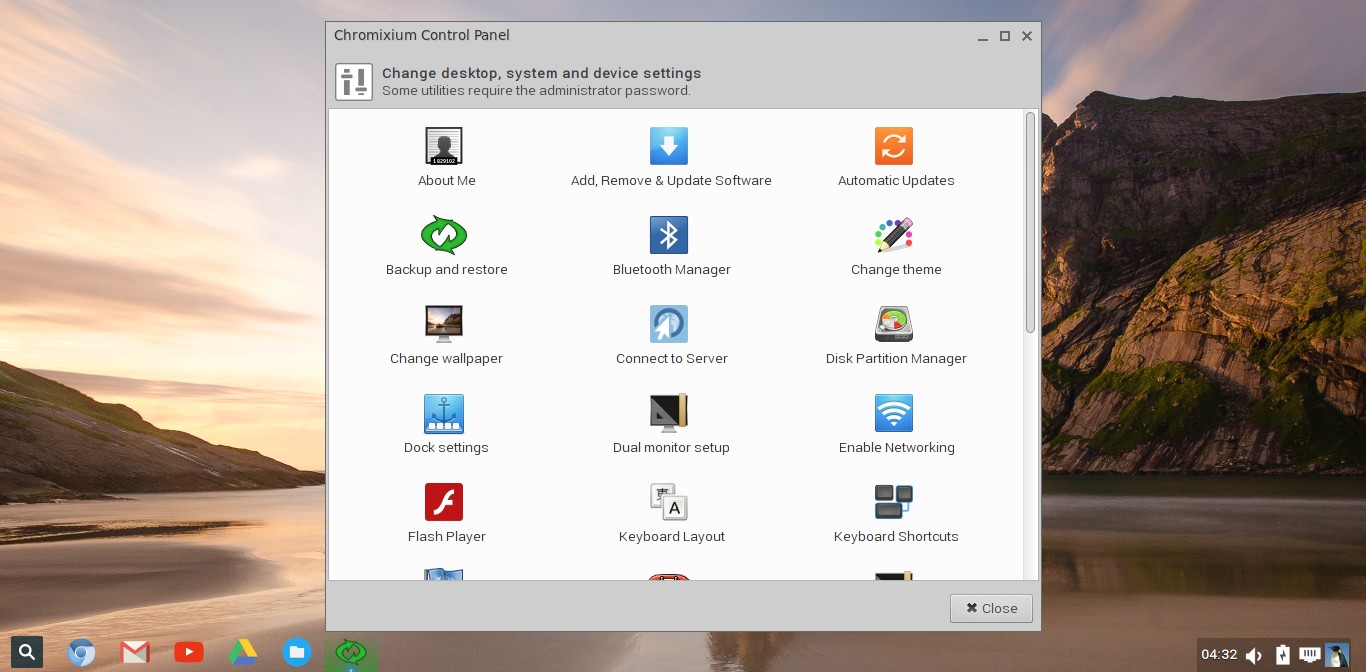Click the volume icon in system tray
The width and height of the screenshot is (1366, 672).
(x=1254, y=656)
